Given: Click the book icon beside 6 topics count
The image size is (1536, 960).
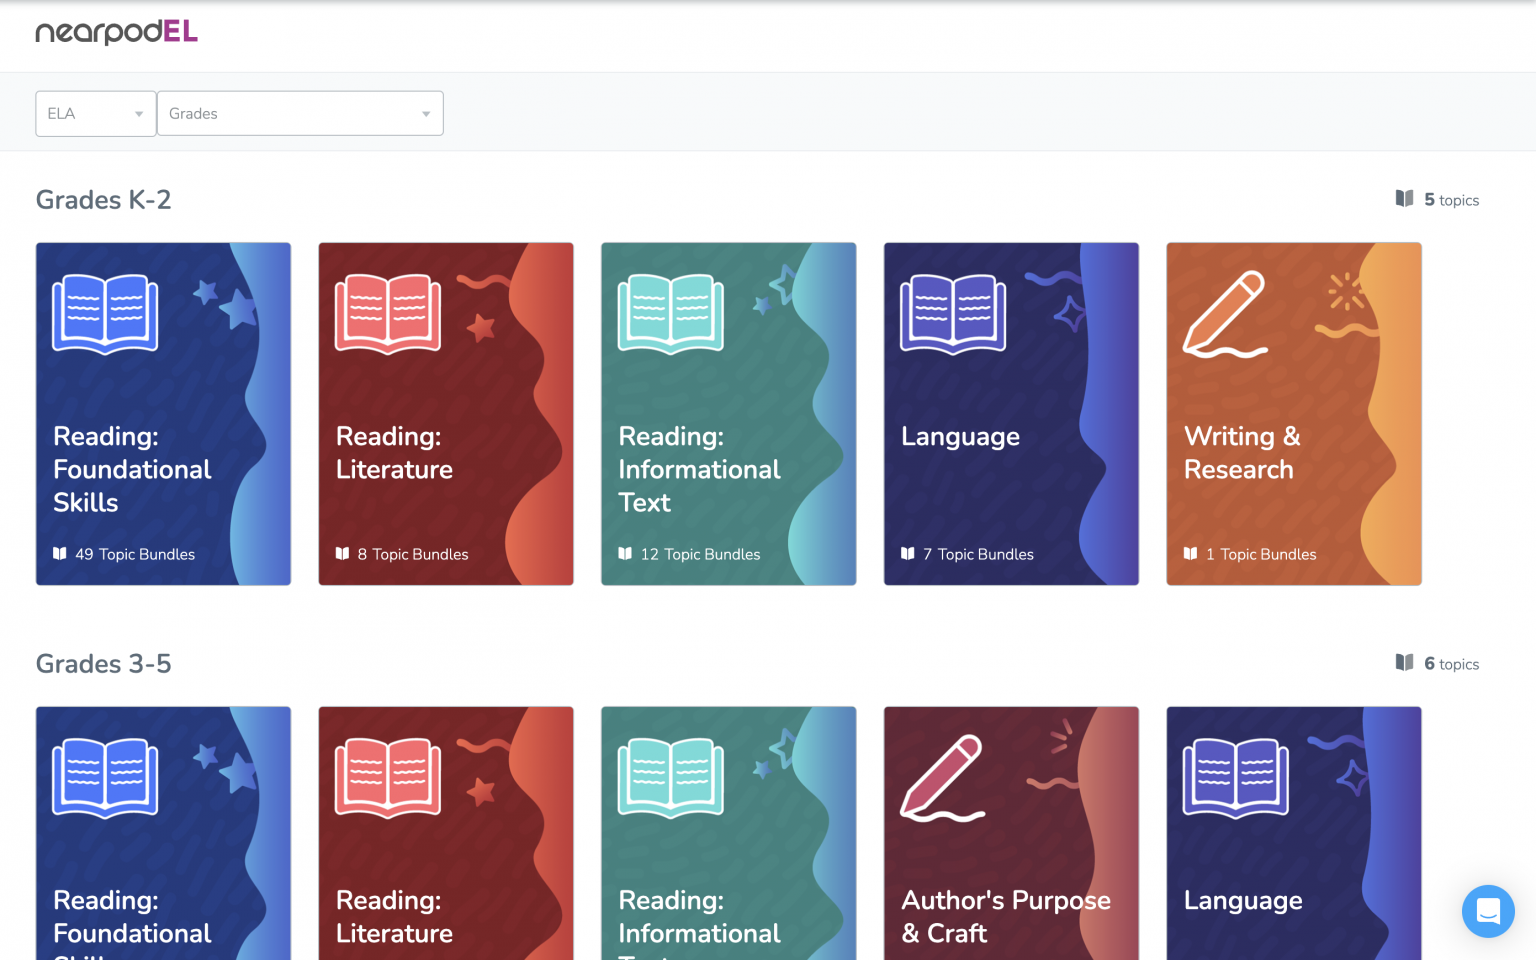Looking at the screenshot, I should 1404,662.
